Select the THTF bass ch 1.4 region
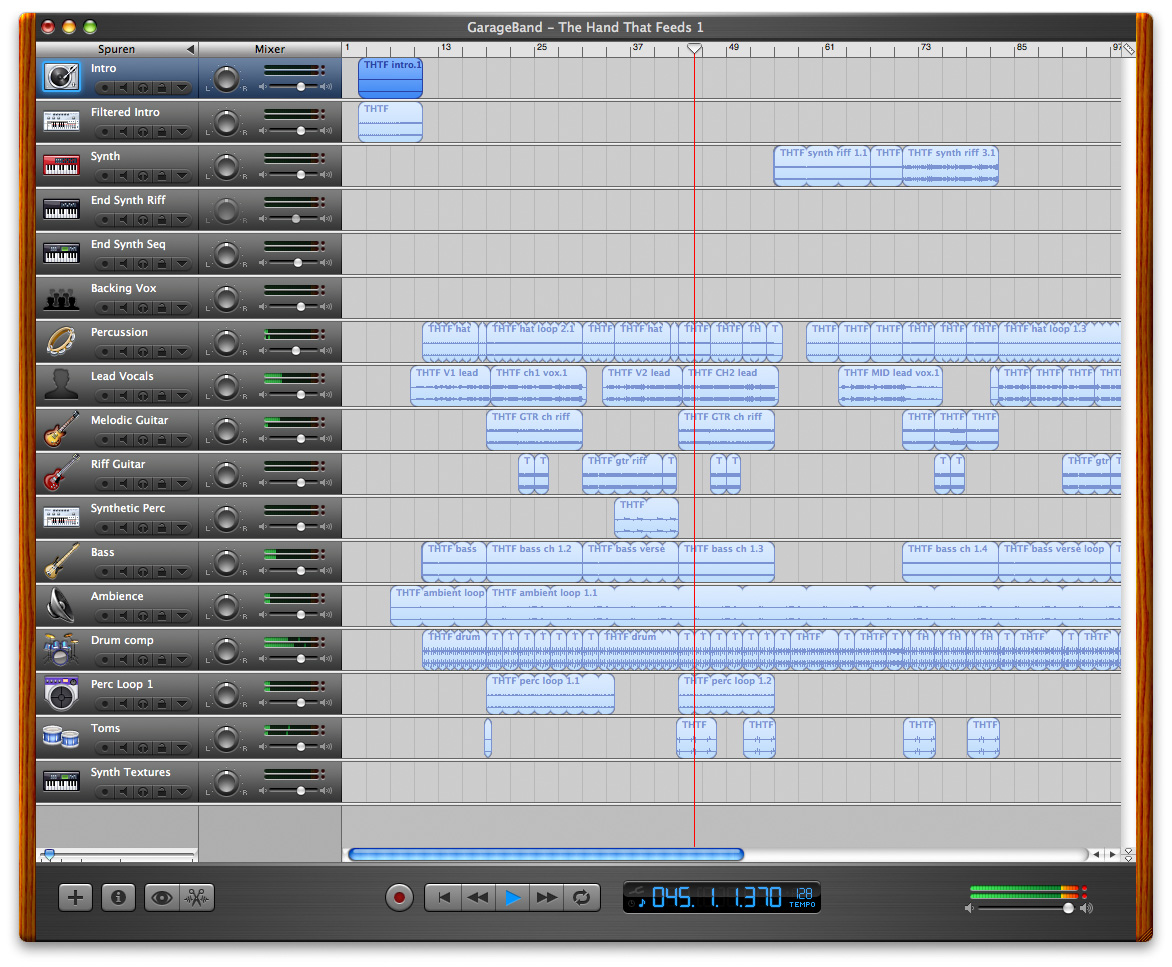This screenshot has height=967, width=1172. [x=950, y=562]
